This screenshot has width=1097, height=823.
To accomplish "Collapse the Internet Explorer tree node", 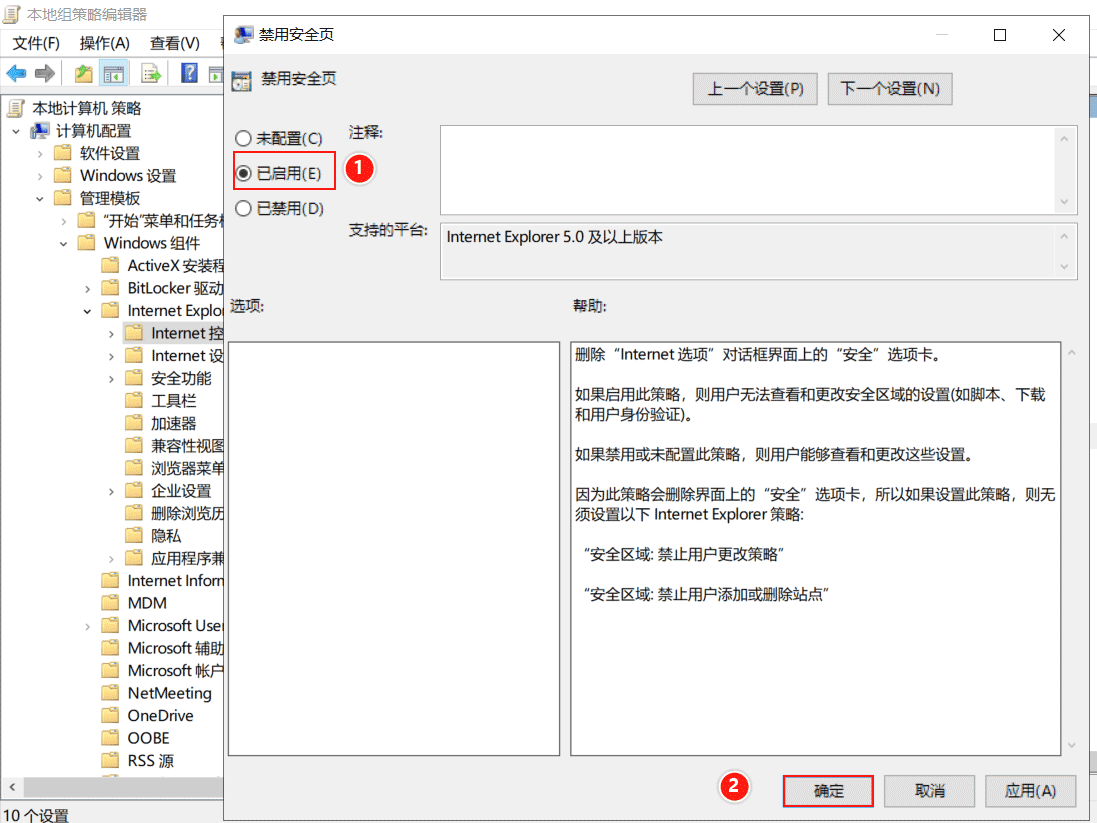I will tap(87, 311).
